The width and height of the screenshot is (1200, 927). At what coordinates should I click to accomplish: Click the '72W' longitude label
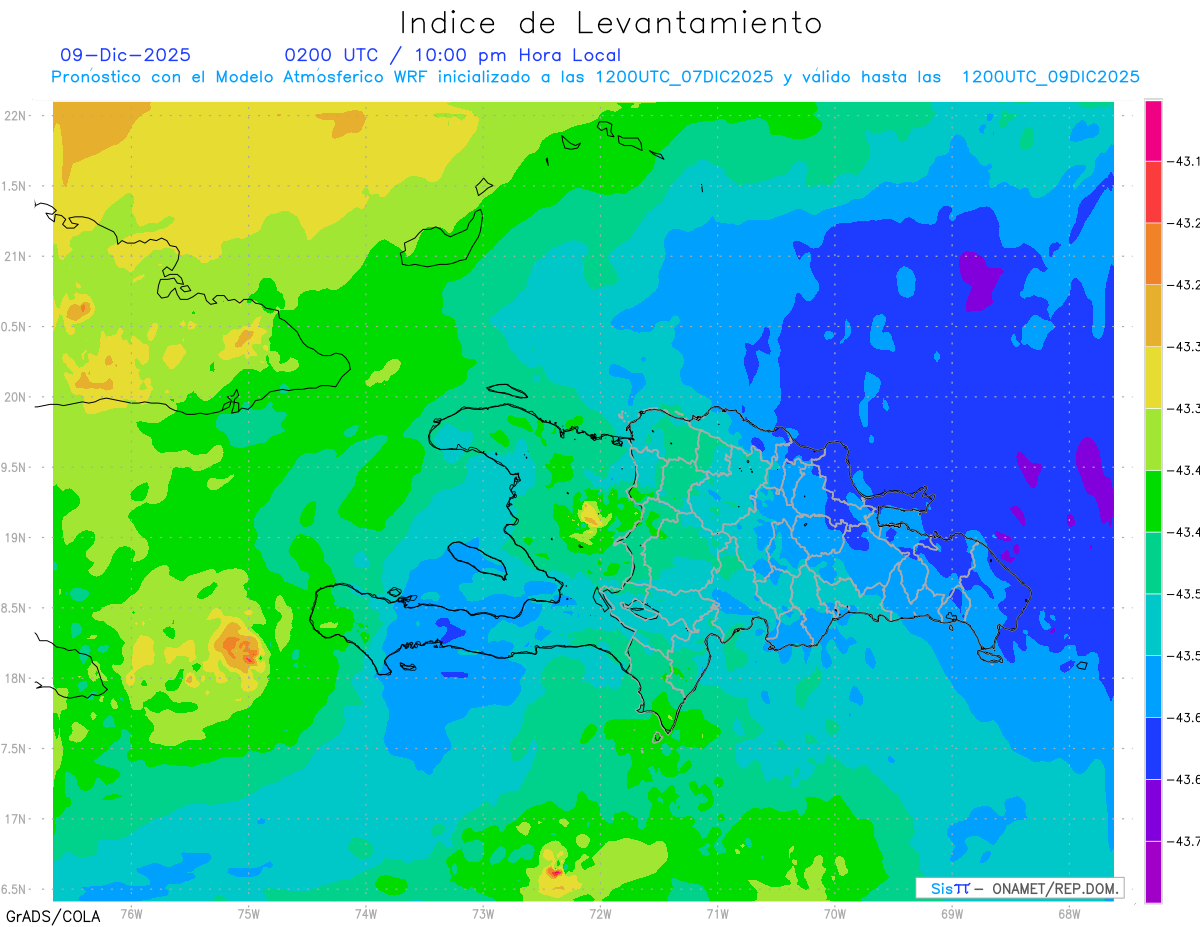(x=600, y=914)
